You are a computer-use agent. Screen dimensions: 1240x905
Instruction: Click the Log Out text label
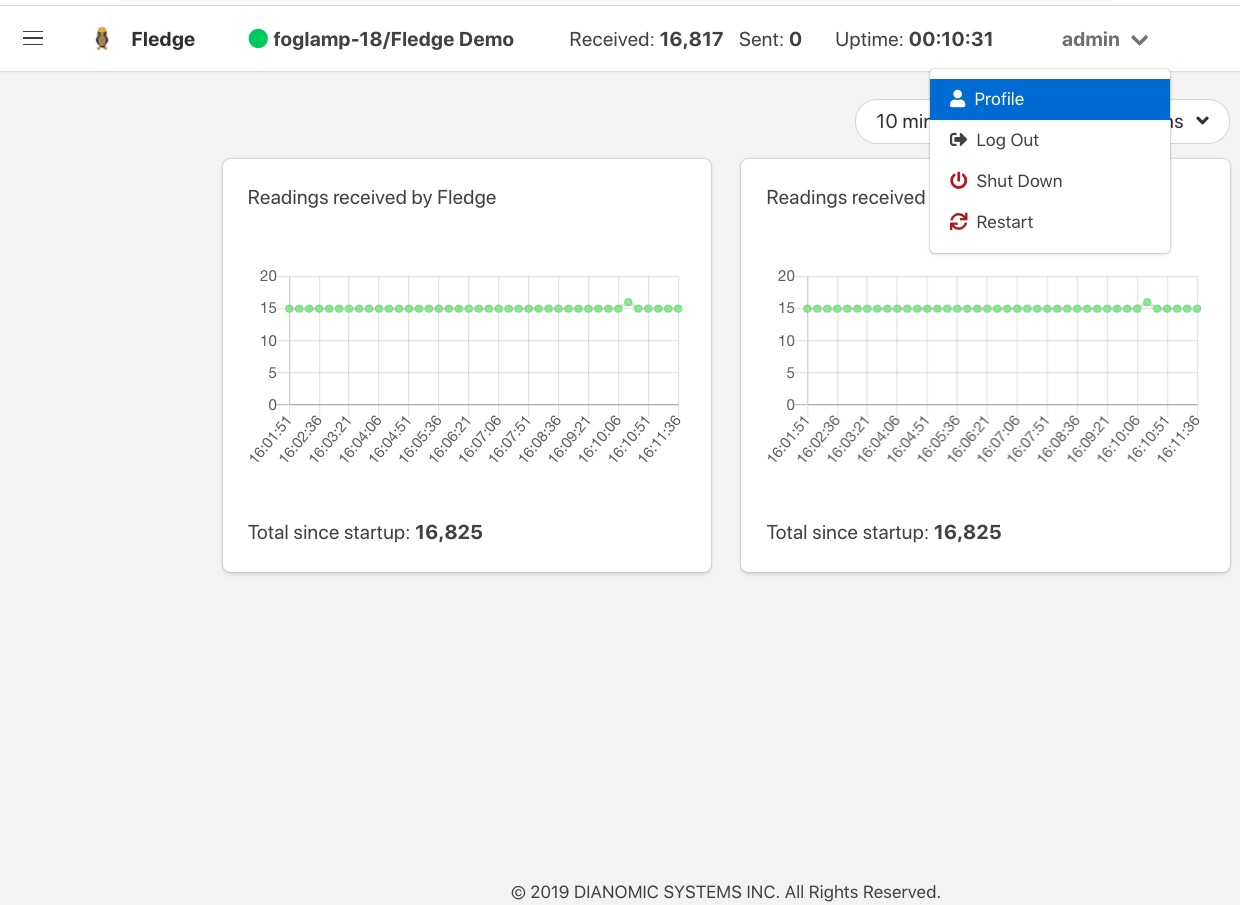pos(1007,140)
